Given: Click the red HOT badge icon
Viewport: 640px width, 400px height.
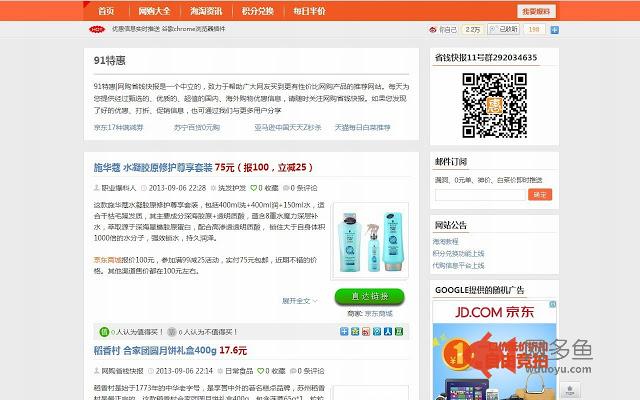Looking at the screenshot, I should click(97, 29).
